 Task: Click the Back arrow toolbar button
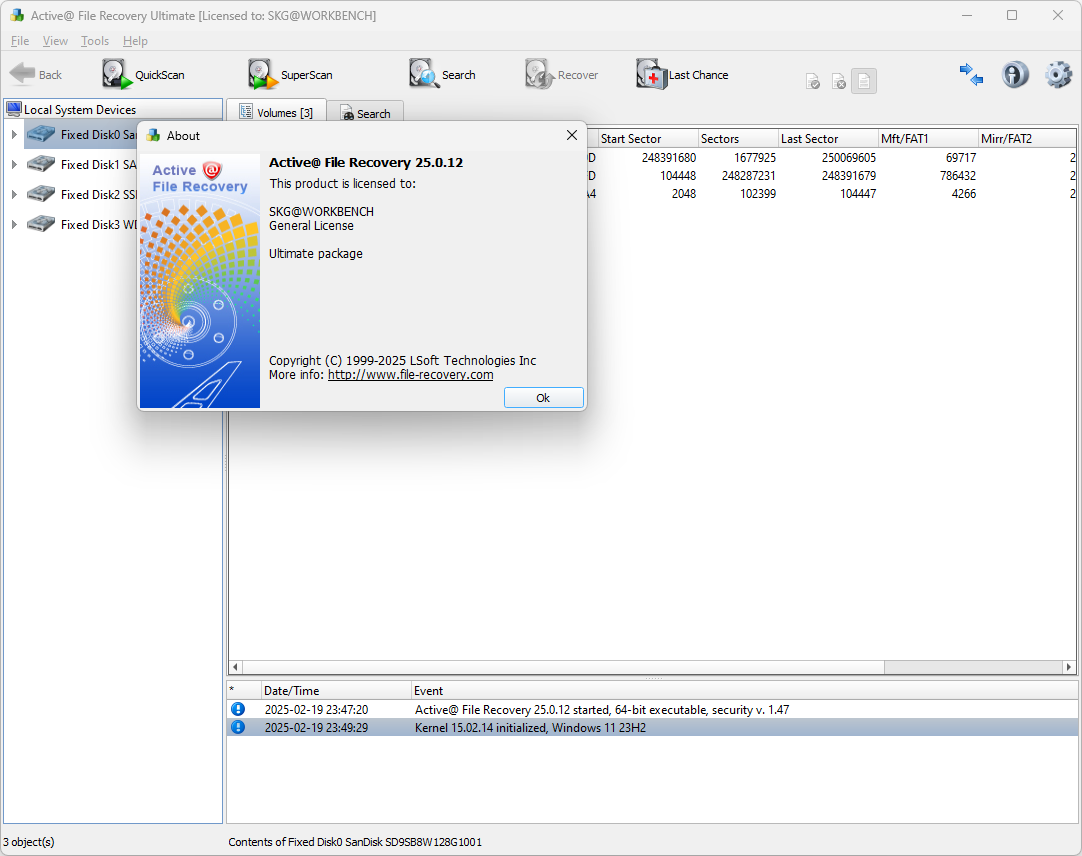pyautogui.click(x=36, y=75)
